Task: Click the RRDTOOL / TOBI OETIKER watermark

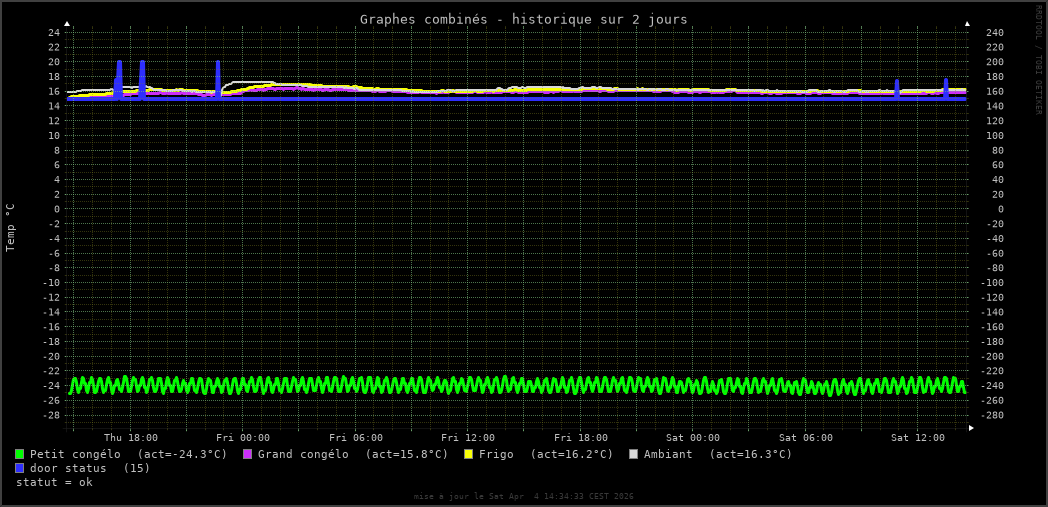Action: [x=1038, y=60]
